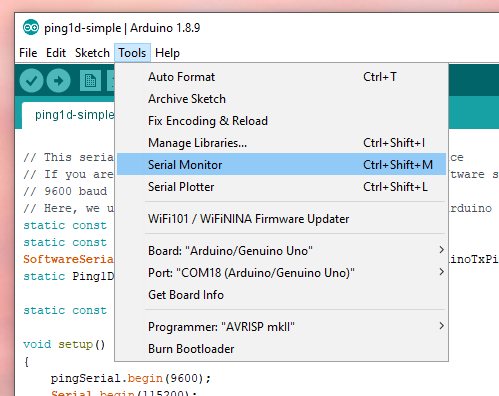Viewport: 499px width, 396px height.
Task: Choose Get Board Info
Action: pos(281,295)
